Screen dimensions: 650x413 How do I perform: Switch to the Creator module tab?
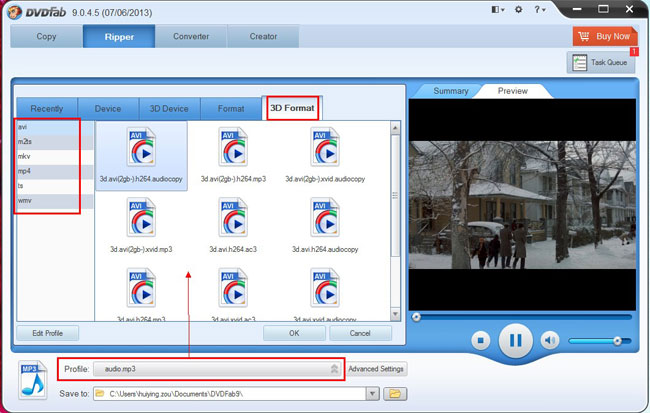263,36
